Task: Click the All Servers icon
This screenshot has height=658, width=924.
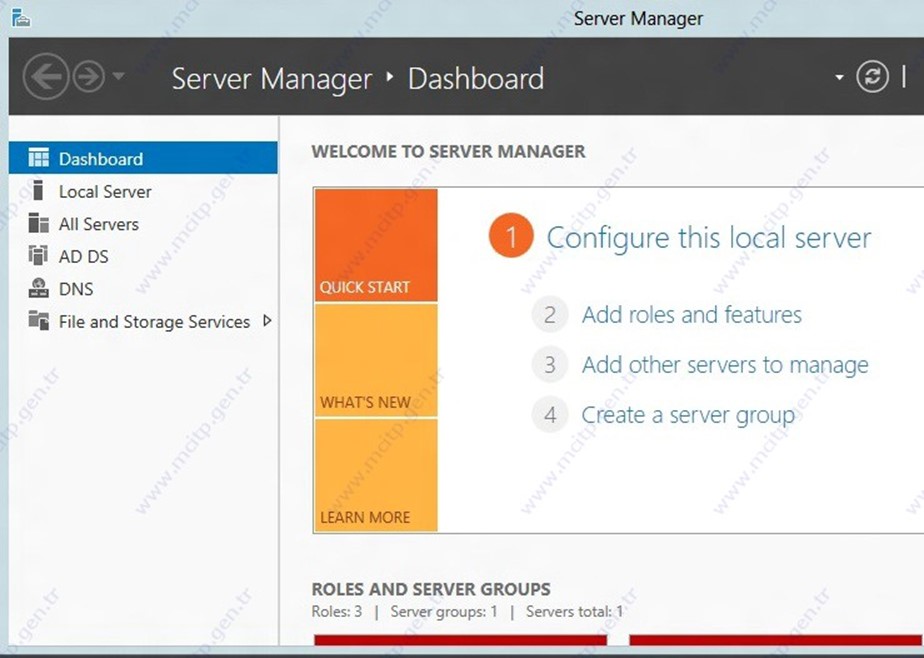Action: [x=39, y=223]
